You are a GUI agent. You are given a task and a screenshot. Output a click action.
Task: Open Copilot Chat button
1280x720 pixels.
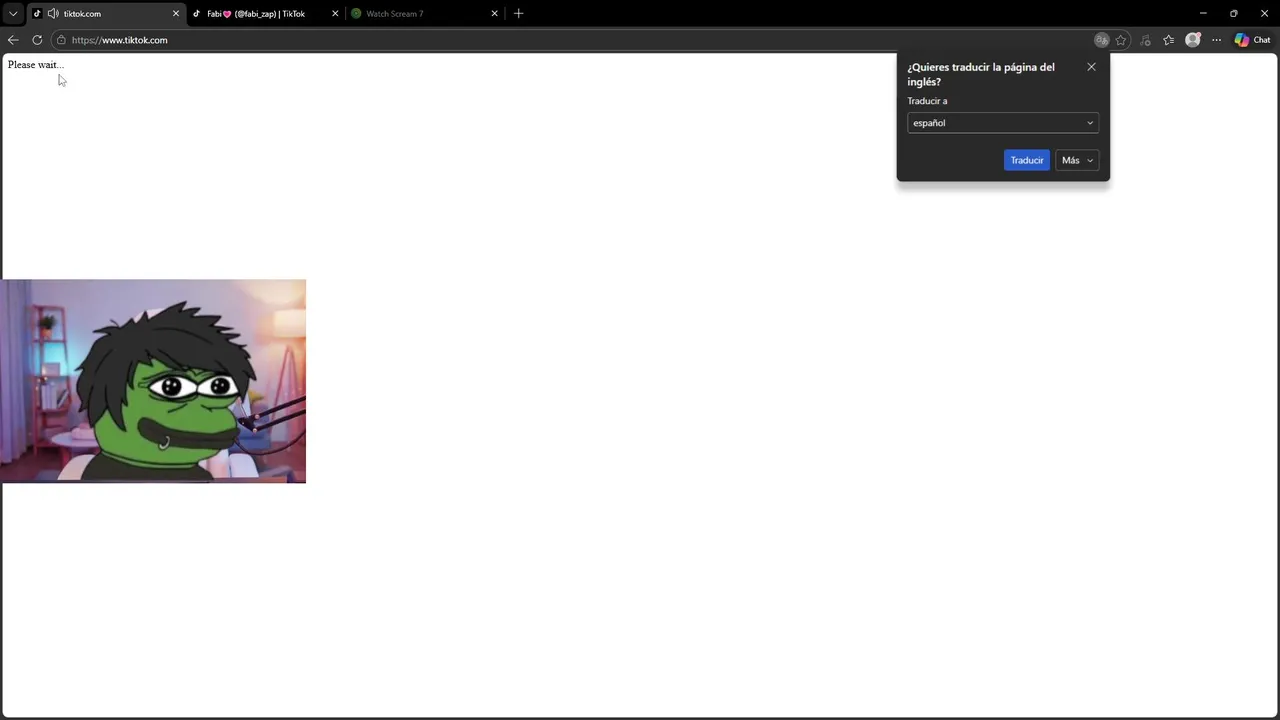coord(1252,40)
